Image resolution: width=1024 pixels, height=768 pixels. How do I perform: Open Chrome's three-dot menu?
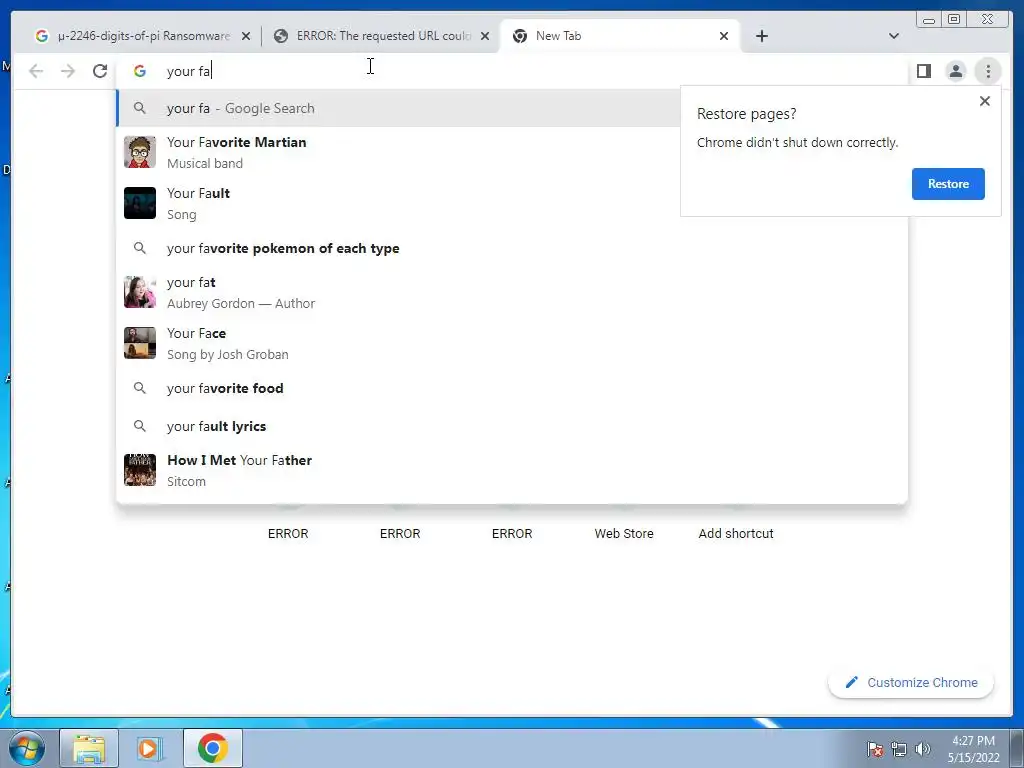[988, 71]
